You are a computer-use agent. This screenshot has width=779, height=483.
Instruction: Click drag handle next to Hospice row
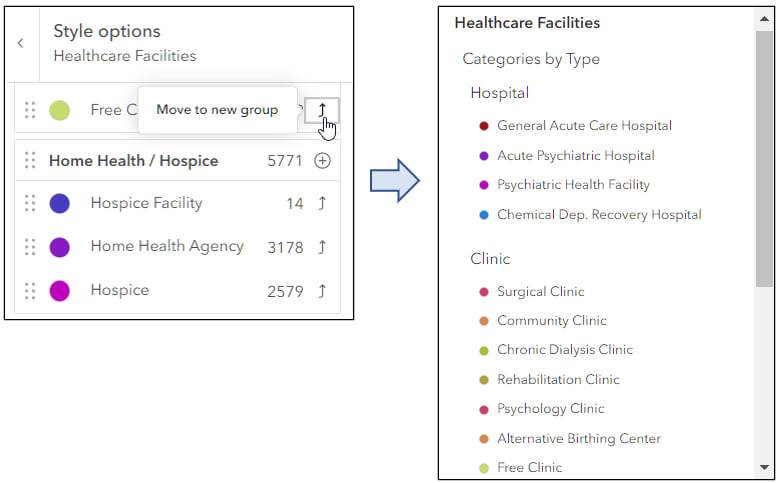30,291
